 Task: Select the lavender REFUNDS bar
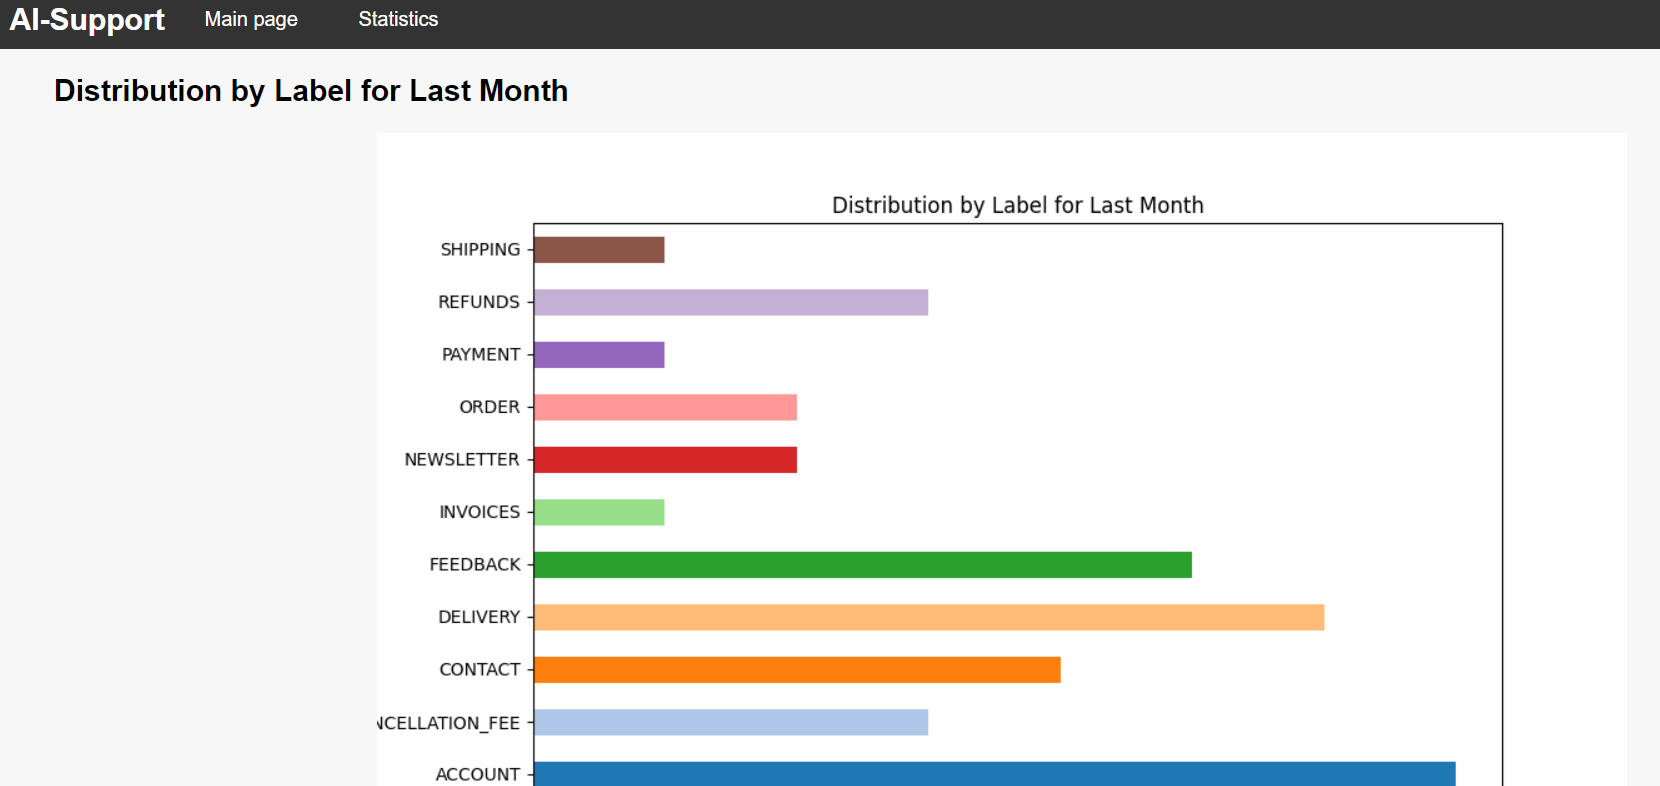point(731,302)
